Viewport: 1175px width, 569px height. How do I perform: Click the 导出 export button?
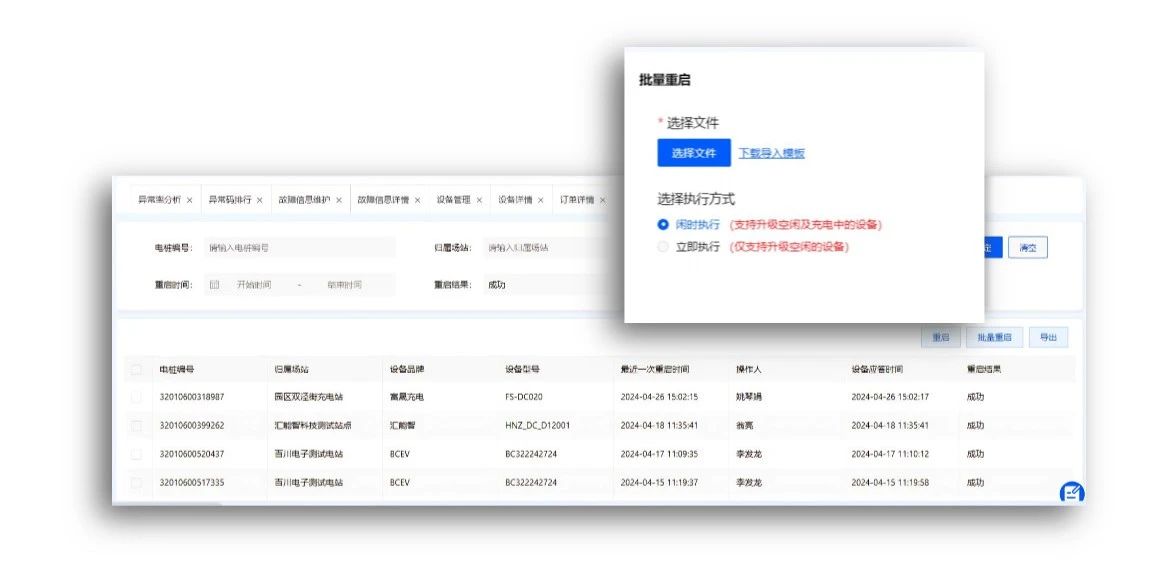tap(1047, 338)
